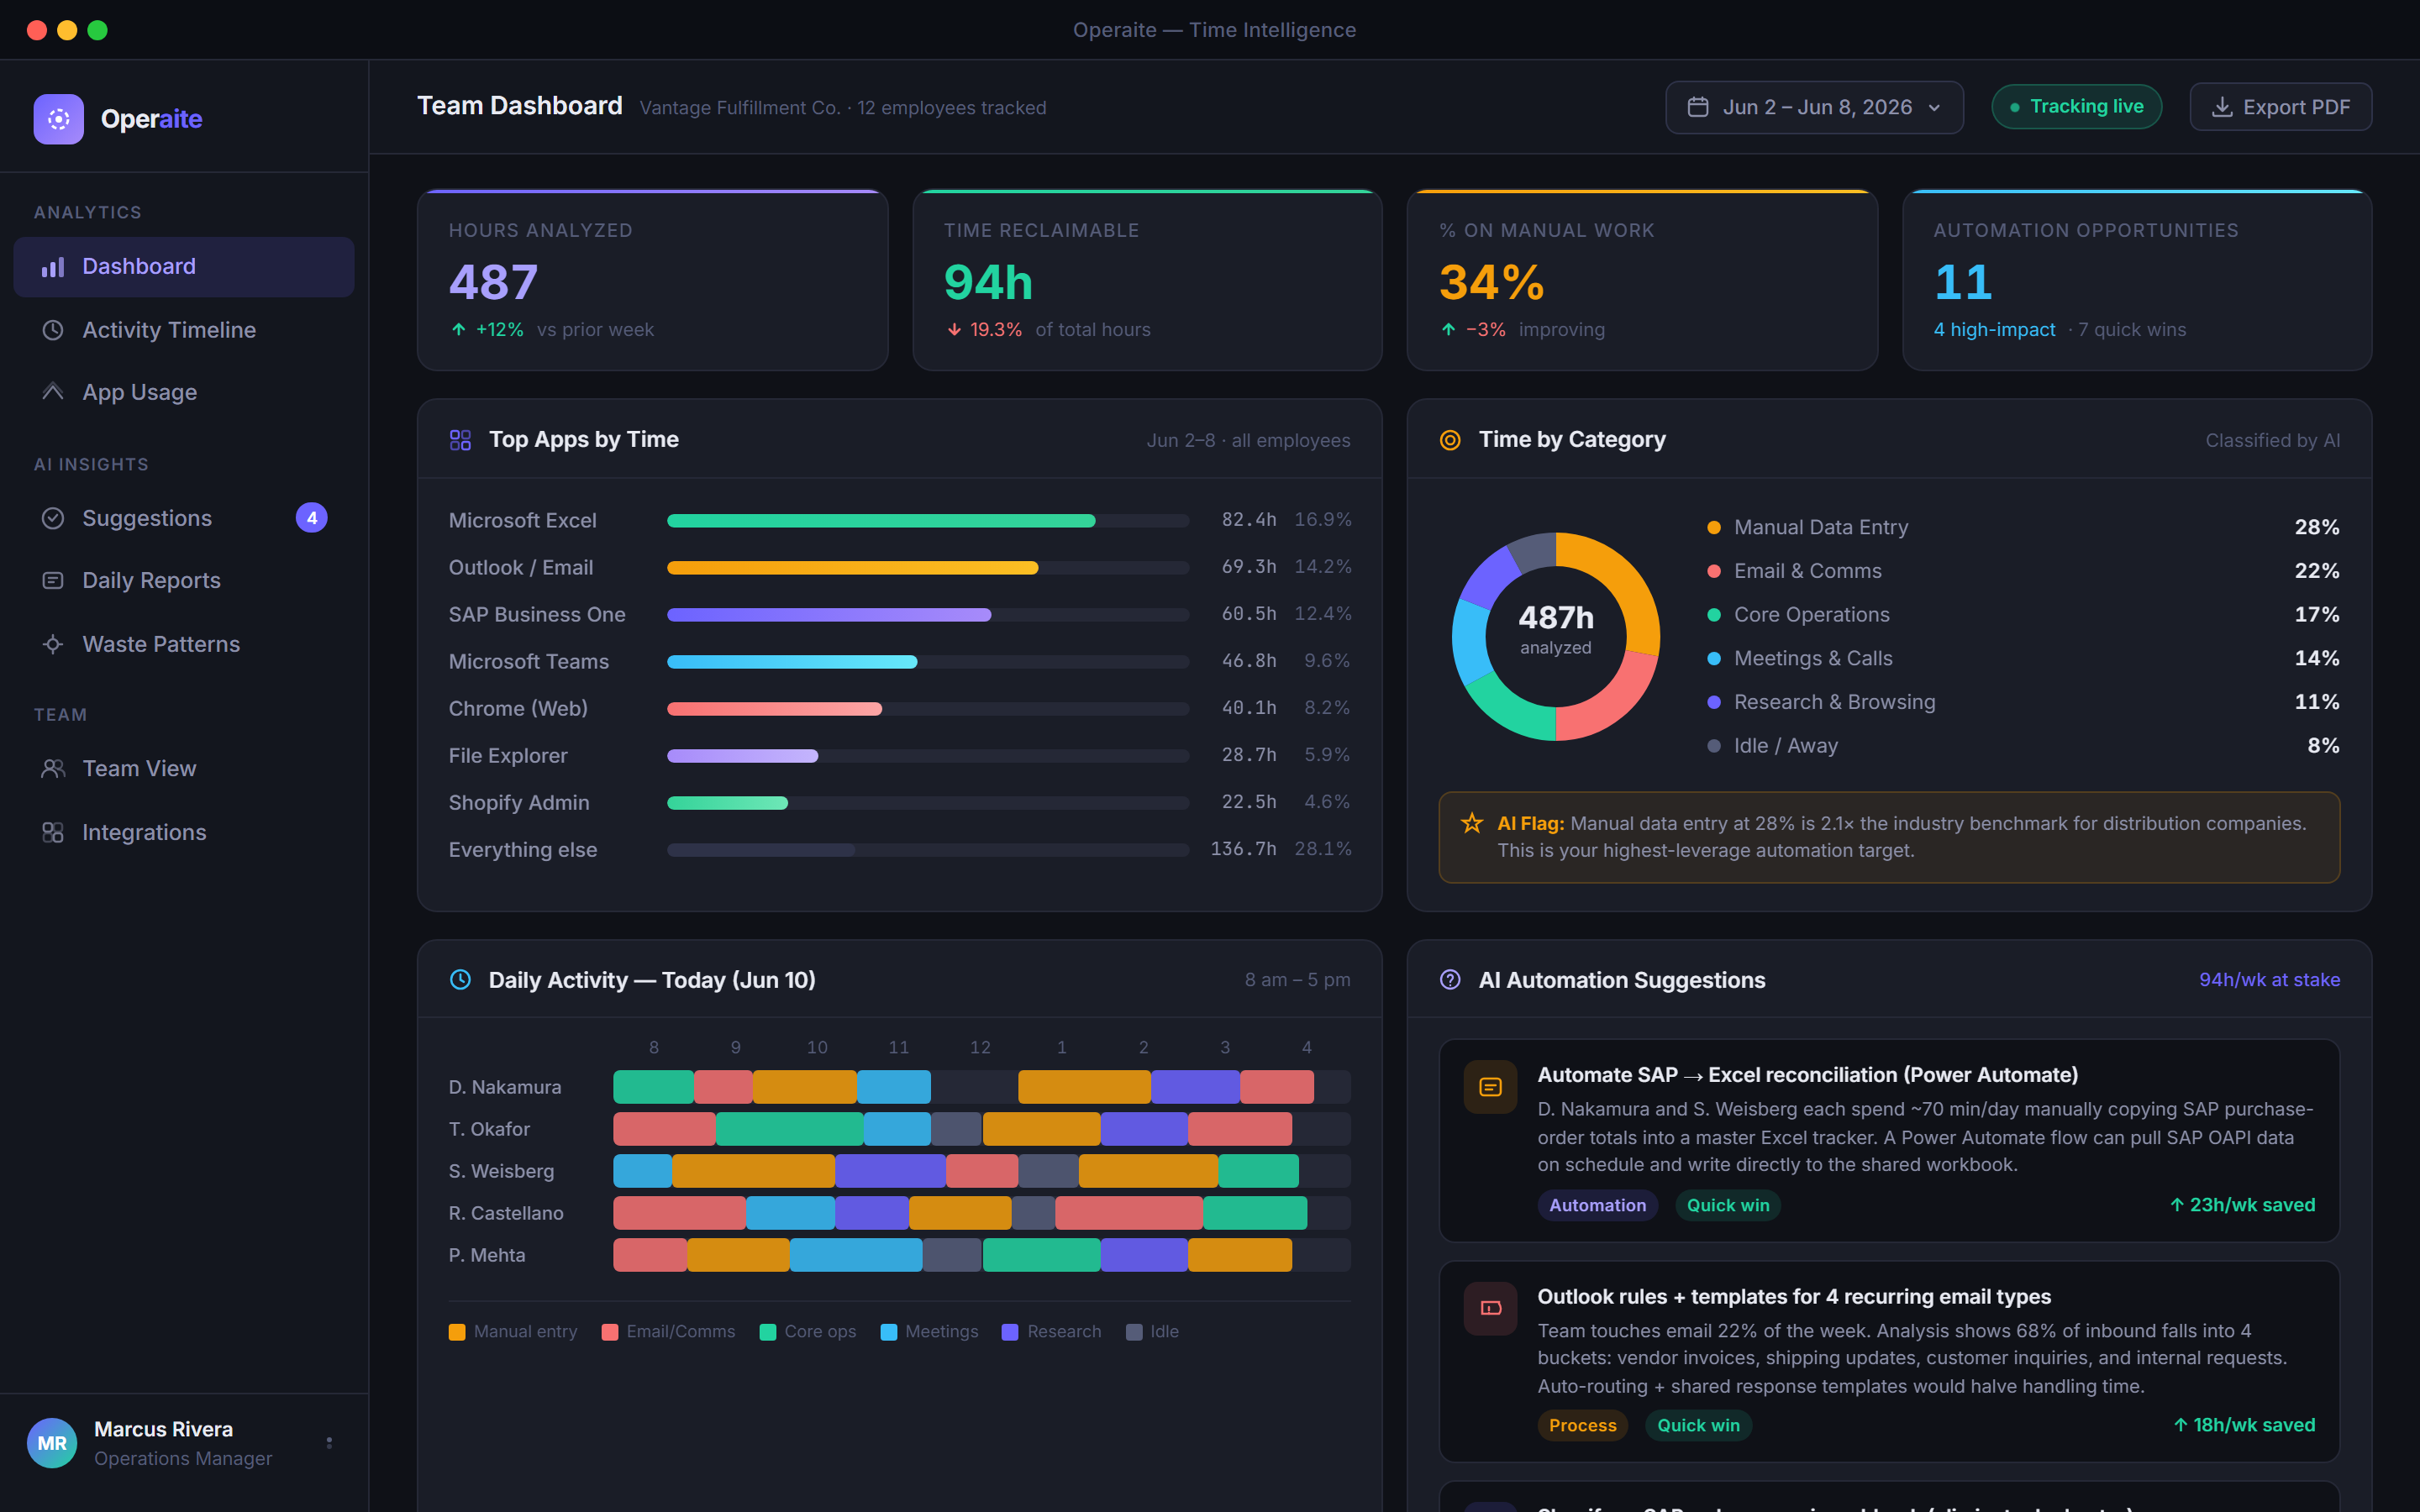Click the Manual Data Entry legend dot
This screenshot has height=1512, width=2420.
(x=1714, y=527)
